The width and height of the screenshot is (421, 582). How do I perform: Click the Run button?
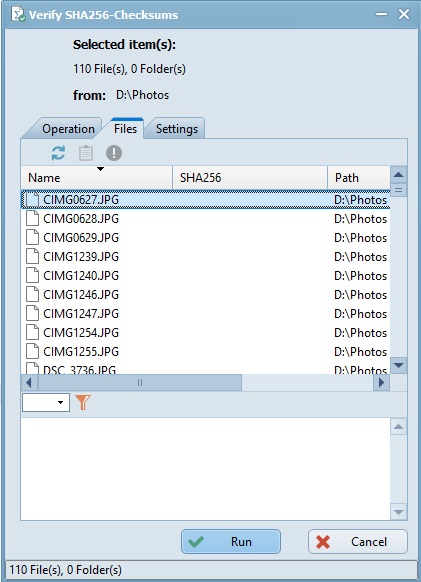231,542
